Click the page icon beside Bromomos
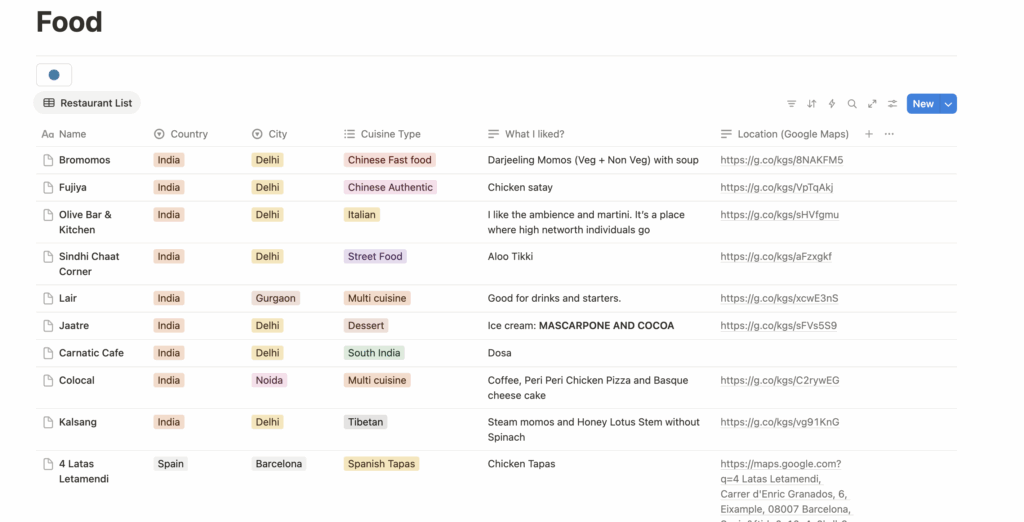The width and height of the screenshot is (1024, 522). click(47, 160)
